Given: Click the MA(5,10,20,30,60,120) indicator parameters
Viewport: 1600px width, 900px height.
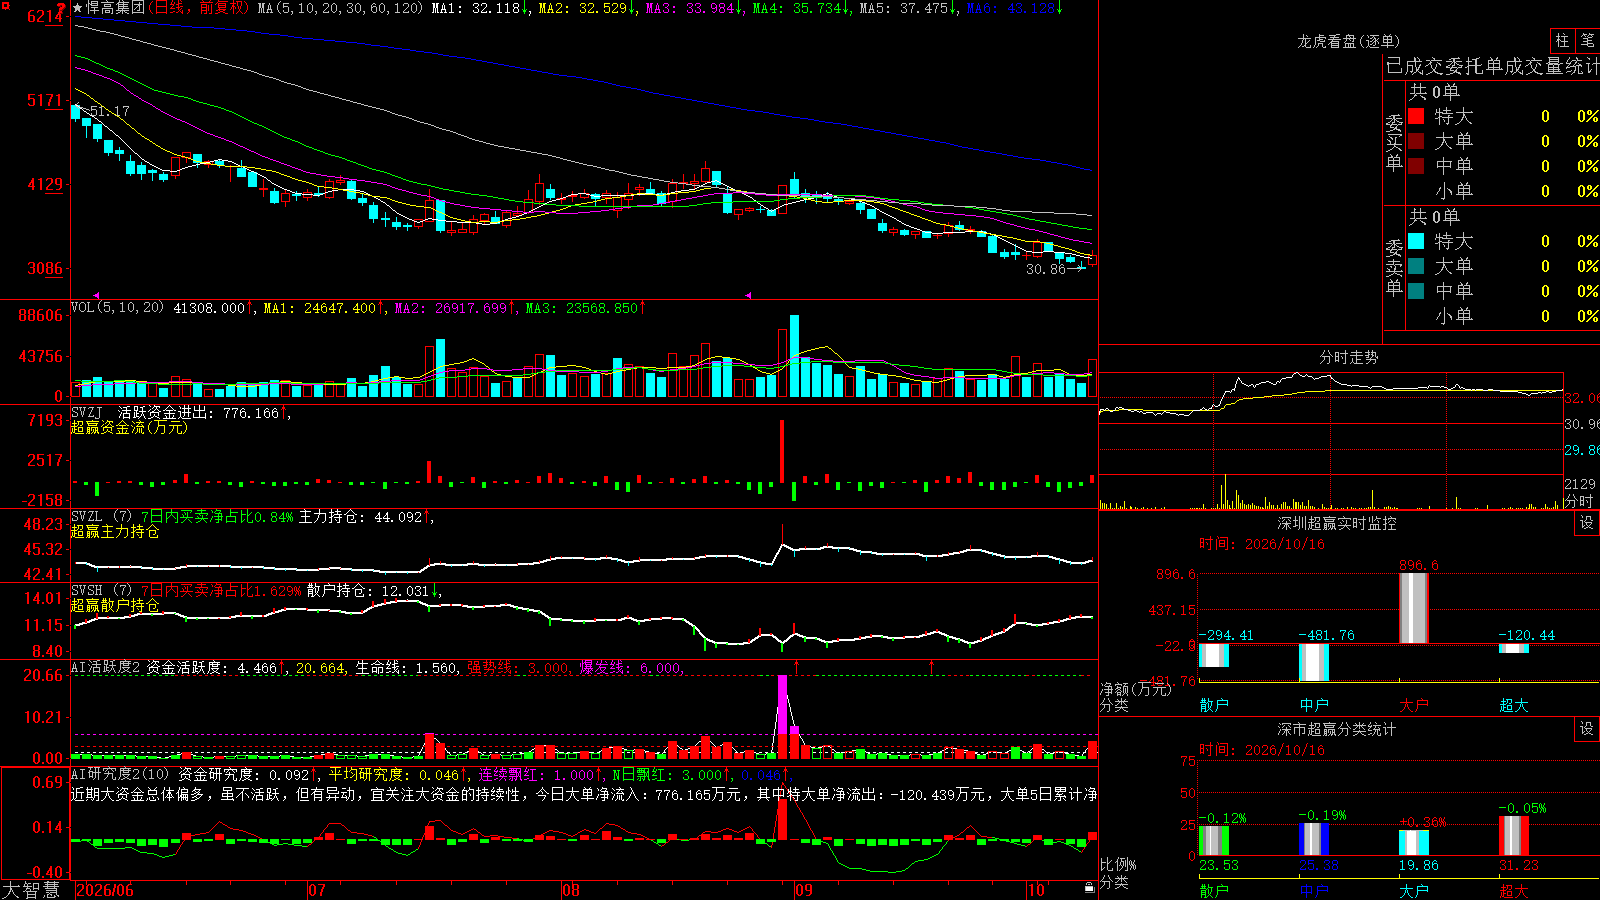Looking at the screenshot, I should tap(341, 8).
